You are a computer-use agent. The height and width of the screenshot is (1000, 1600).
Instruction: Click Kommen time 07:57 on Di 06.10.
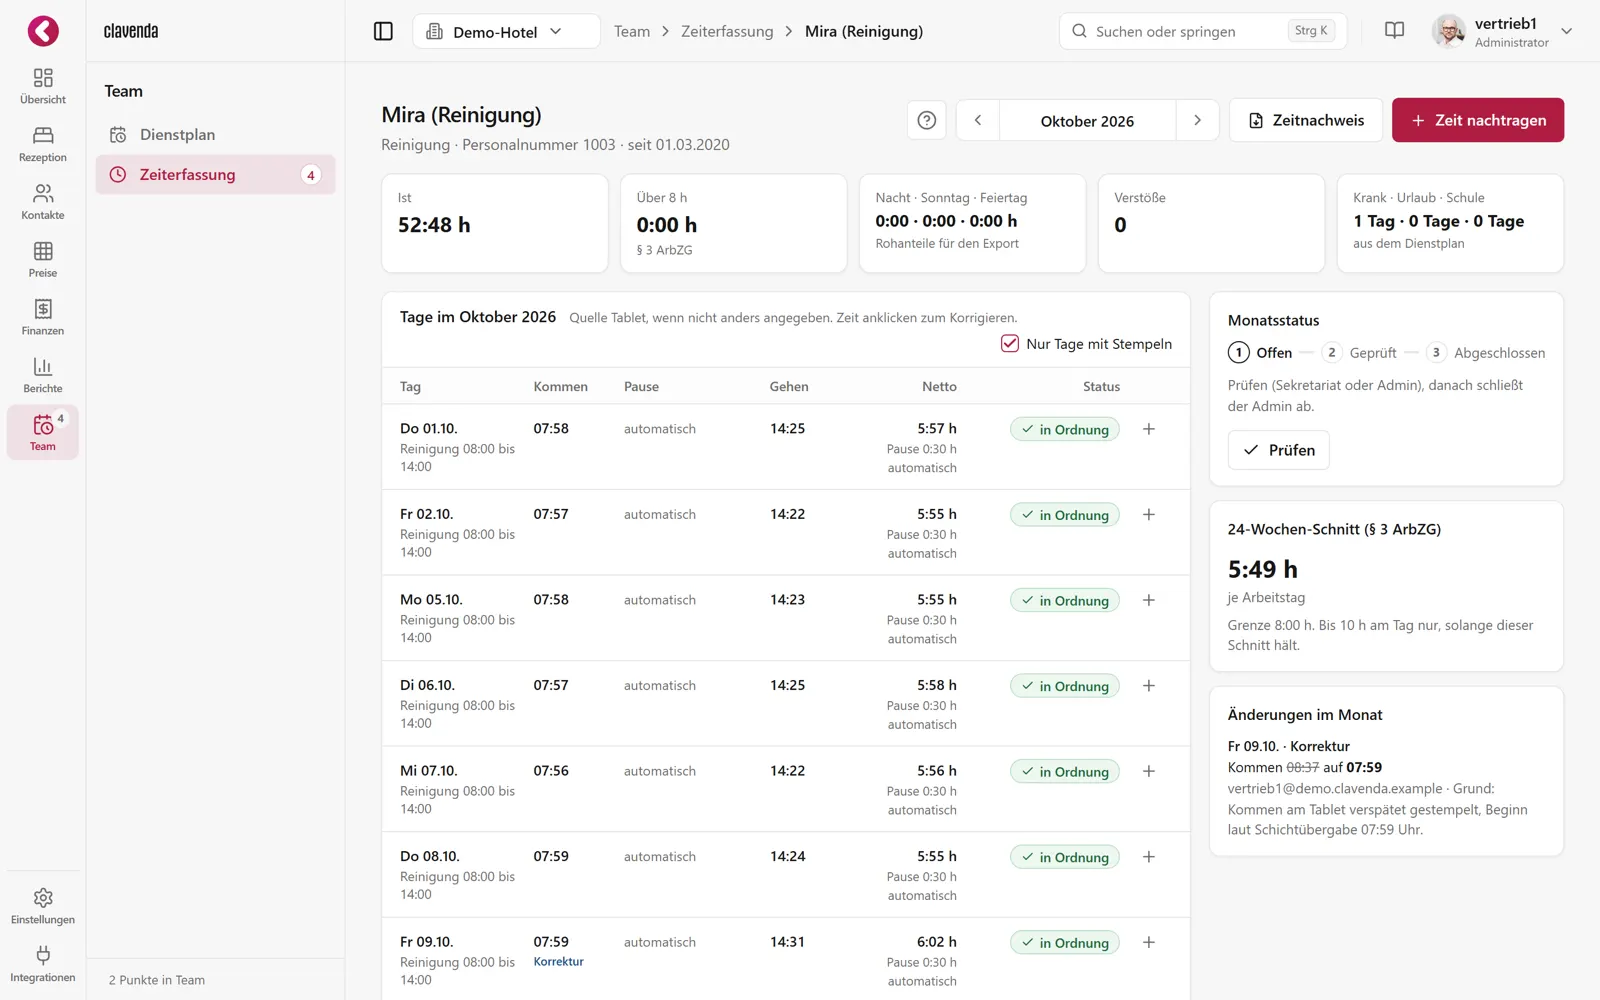pos(551,685)
